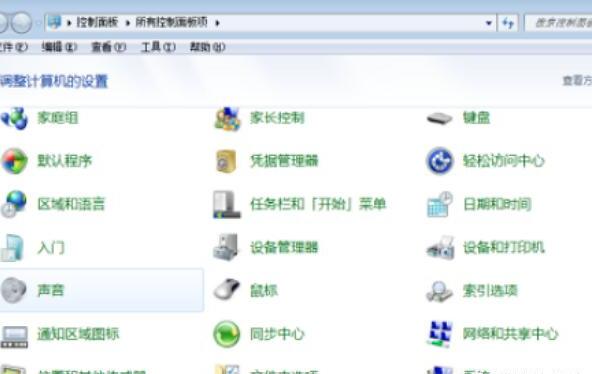
Task: Select the 设备和打印机 label
Action: (504, 248)
